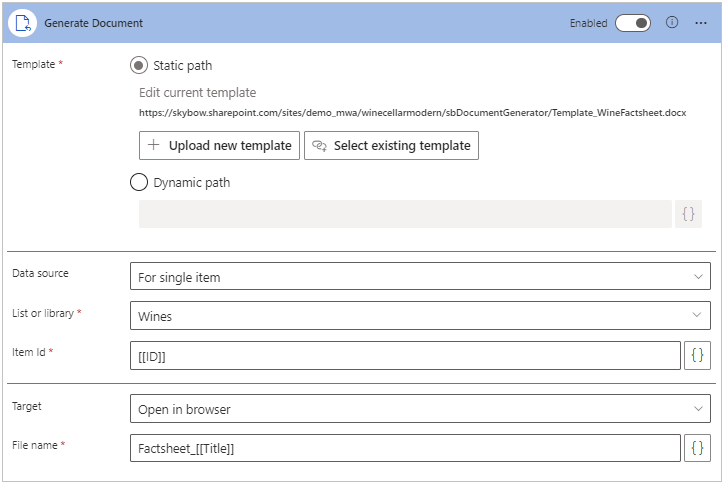
Task: Open expression builder for File name
Action: coord(697,448)
